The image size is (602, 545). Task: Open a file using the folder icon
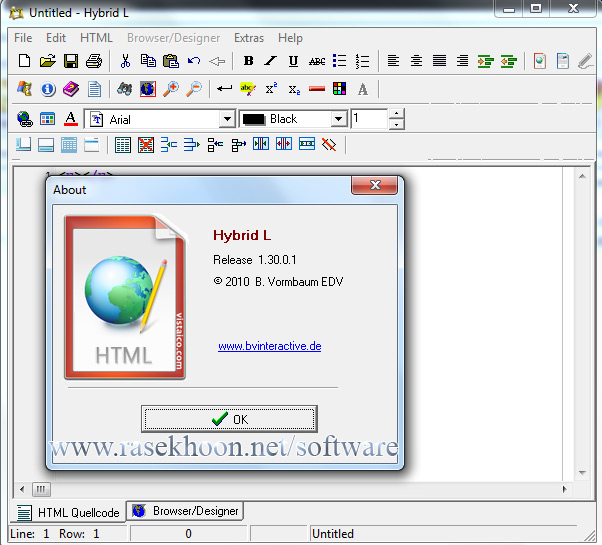tap(47, 61)
